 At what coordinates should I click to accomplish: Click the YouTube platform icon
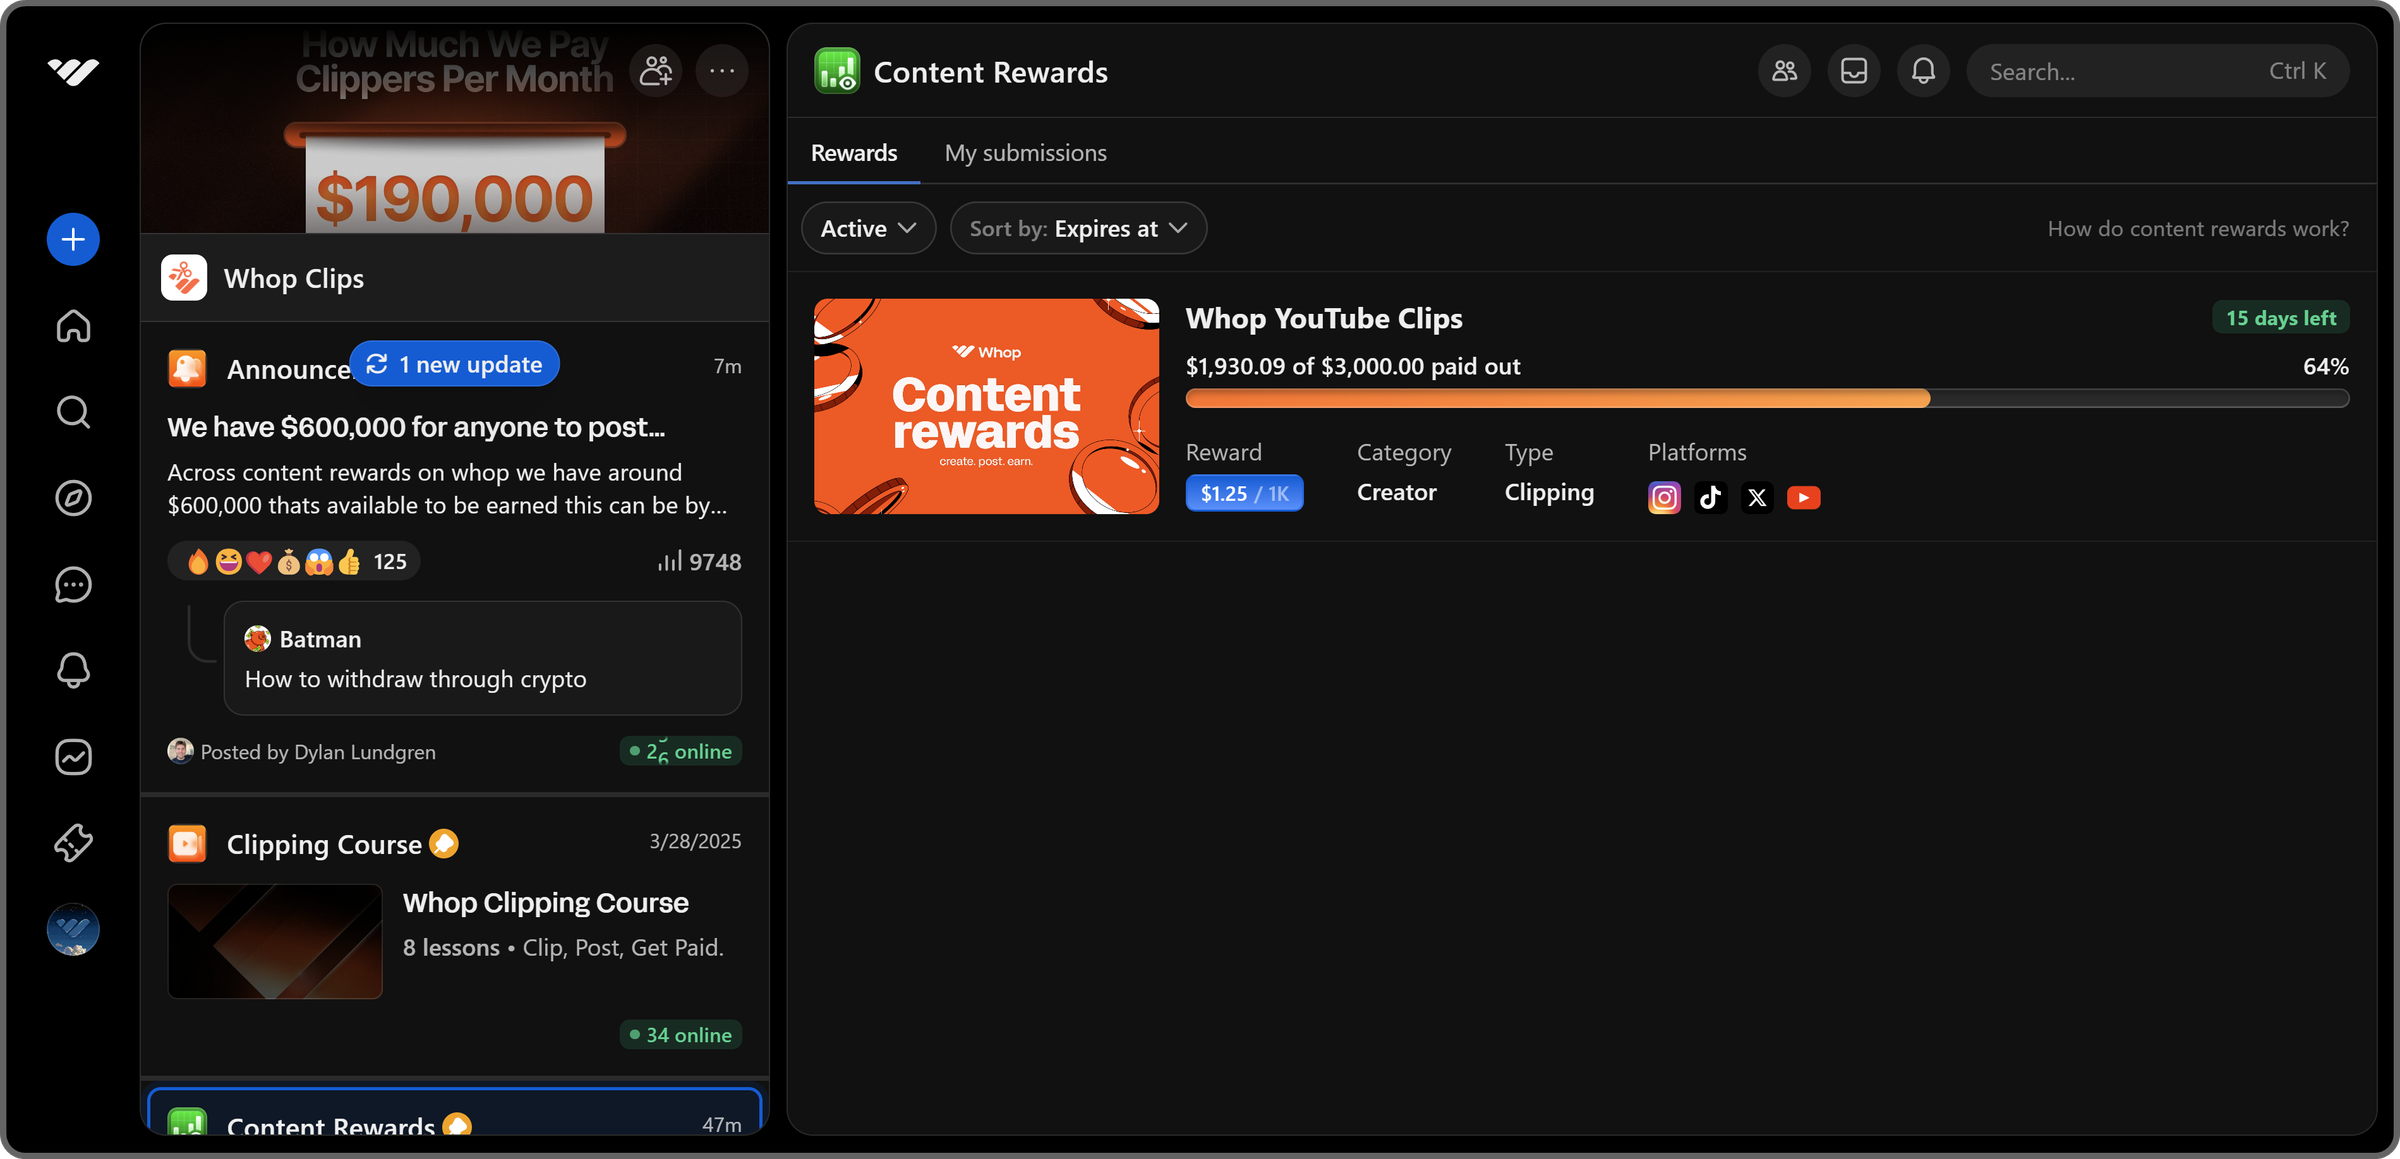point(1804,497)
